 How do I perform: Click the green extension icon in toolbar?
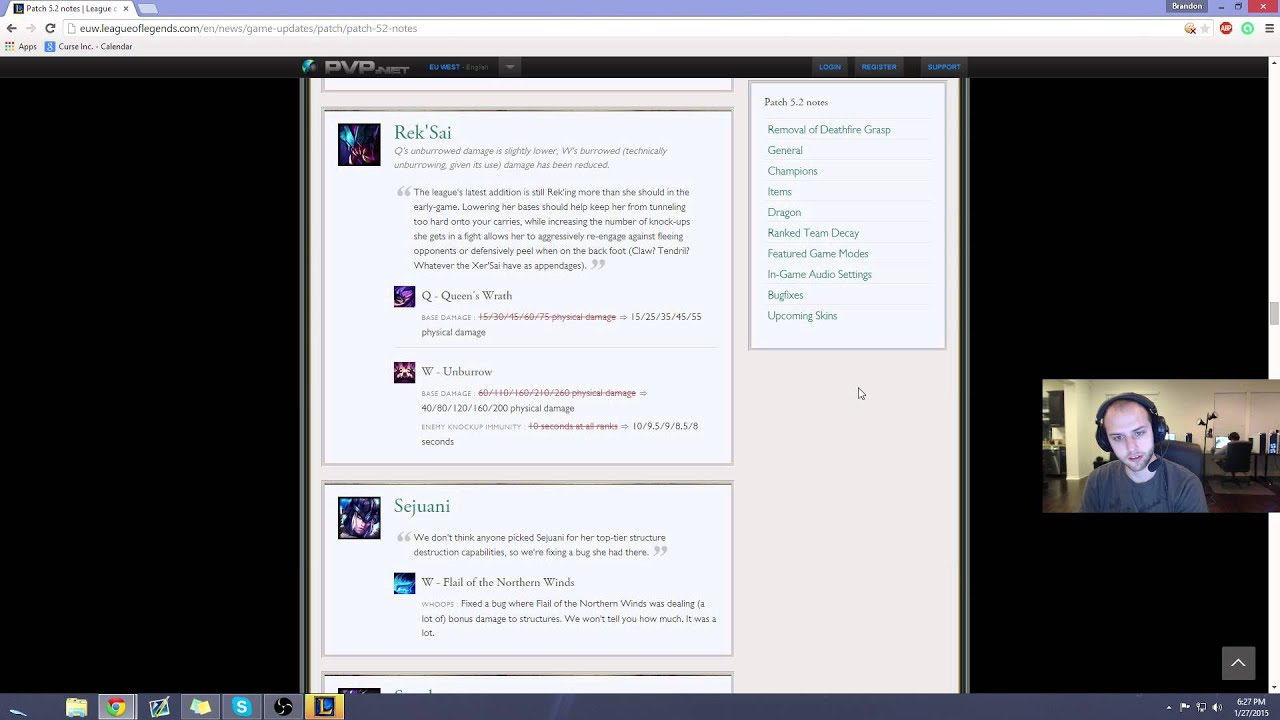click(x=1247, y=29)
